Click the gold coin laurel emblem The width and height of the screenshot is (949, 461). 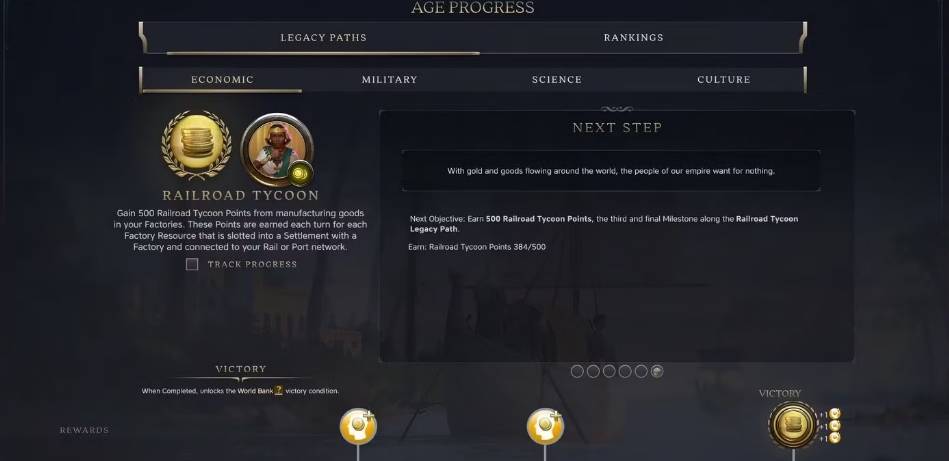(x=196, y=145)
